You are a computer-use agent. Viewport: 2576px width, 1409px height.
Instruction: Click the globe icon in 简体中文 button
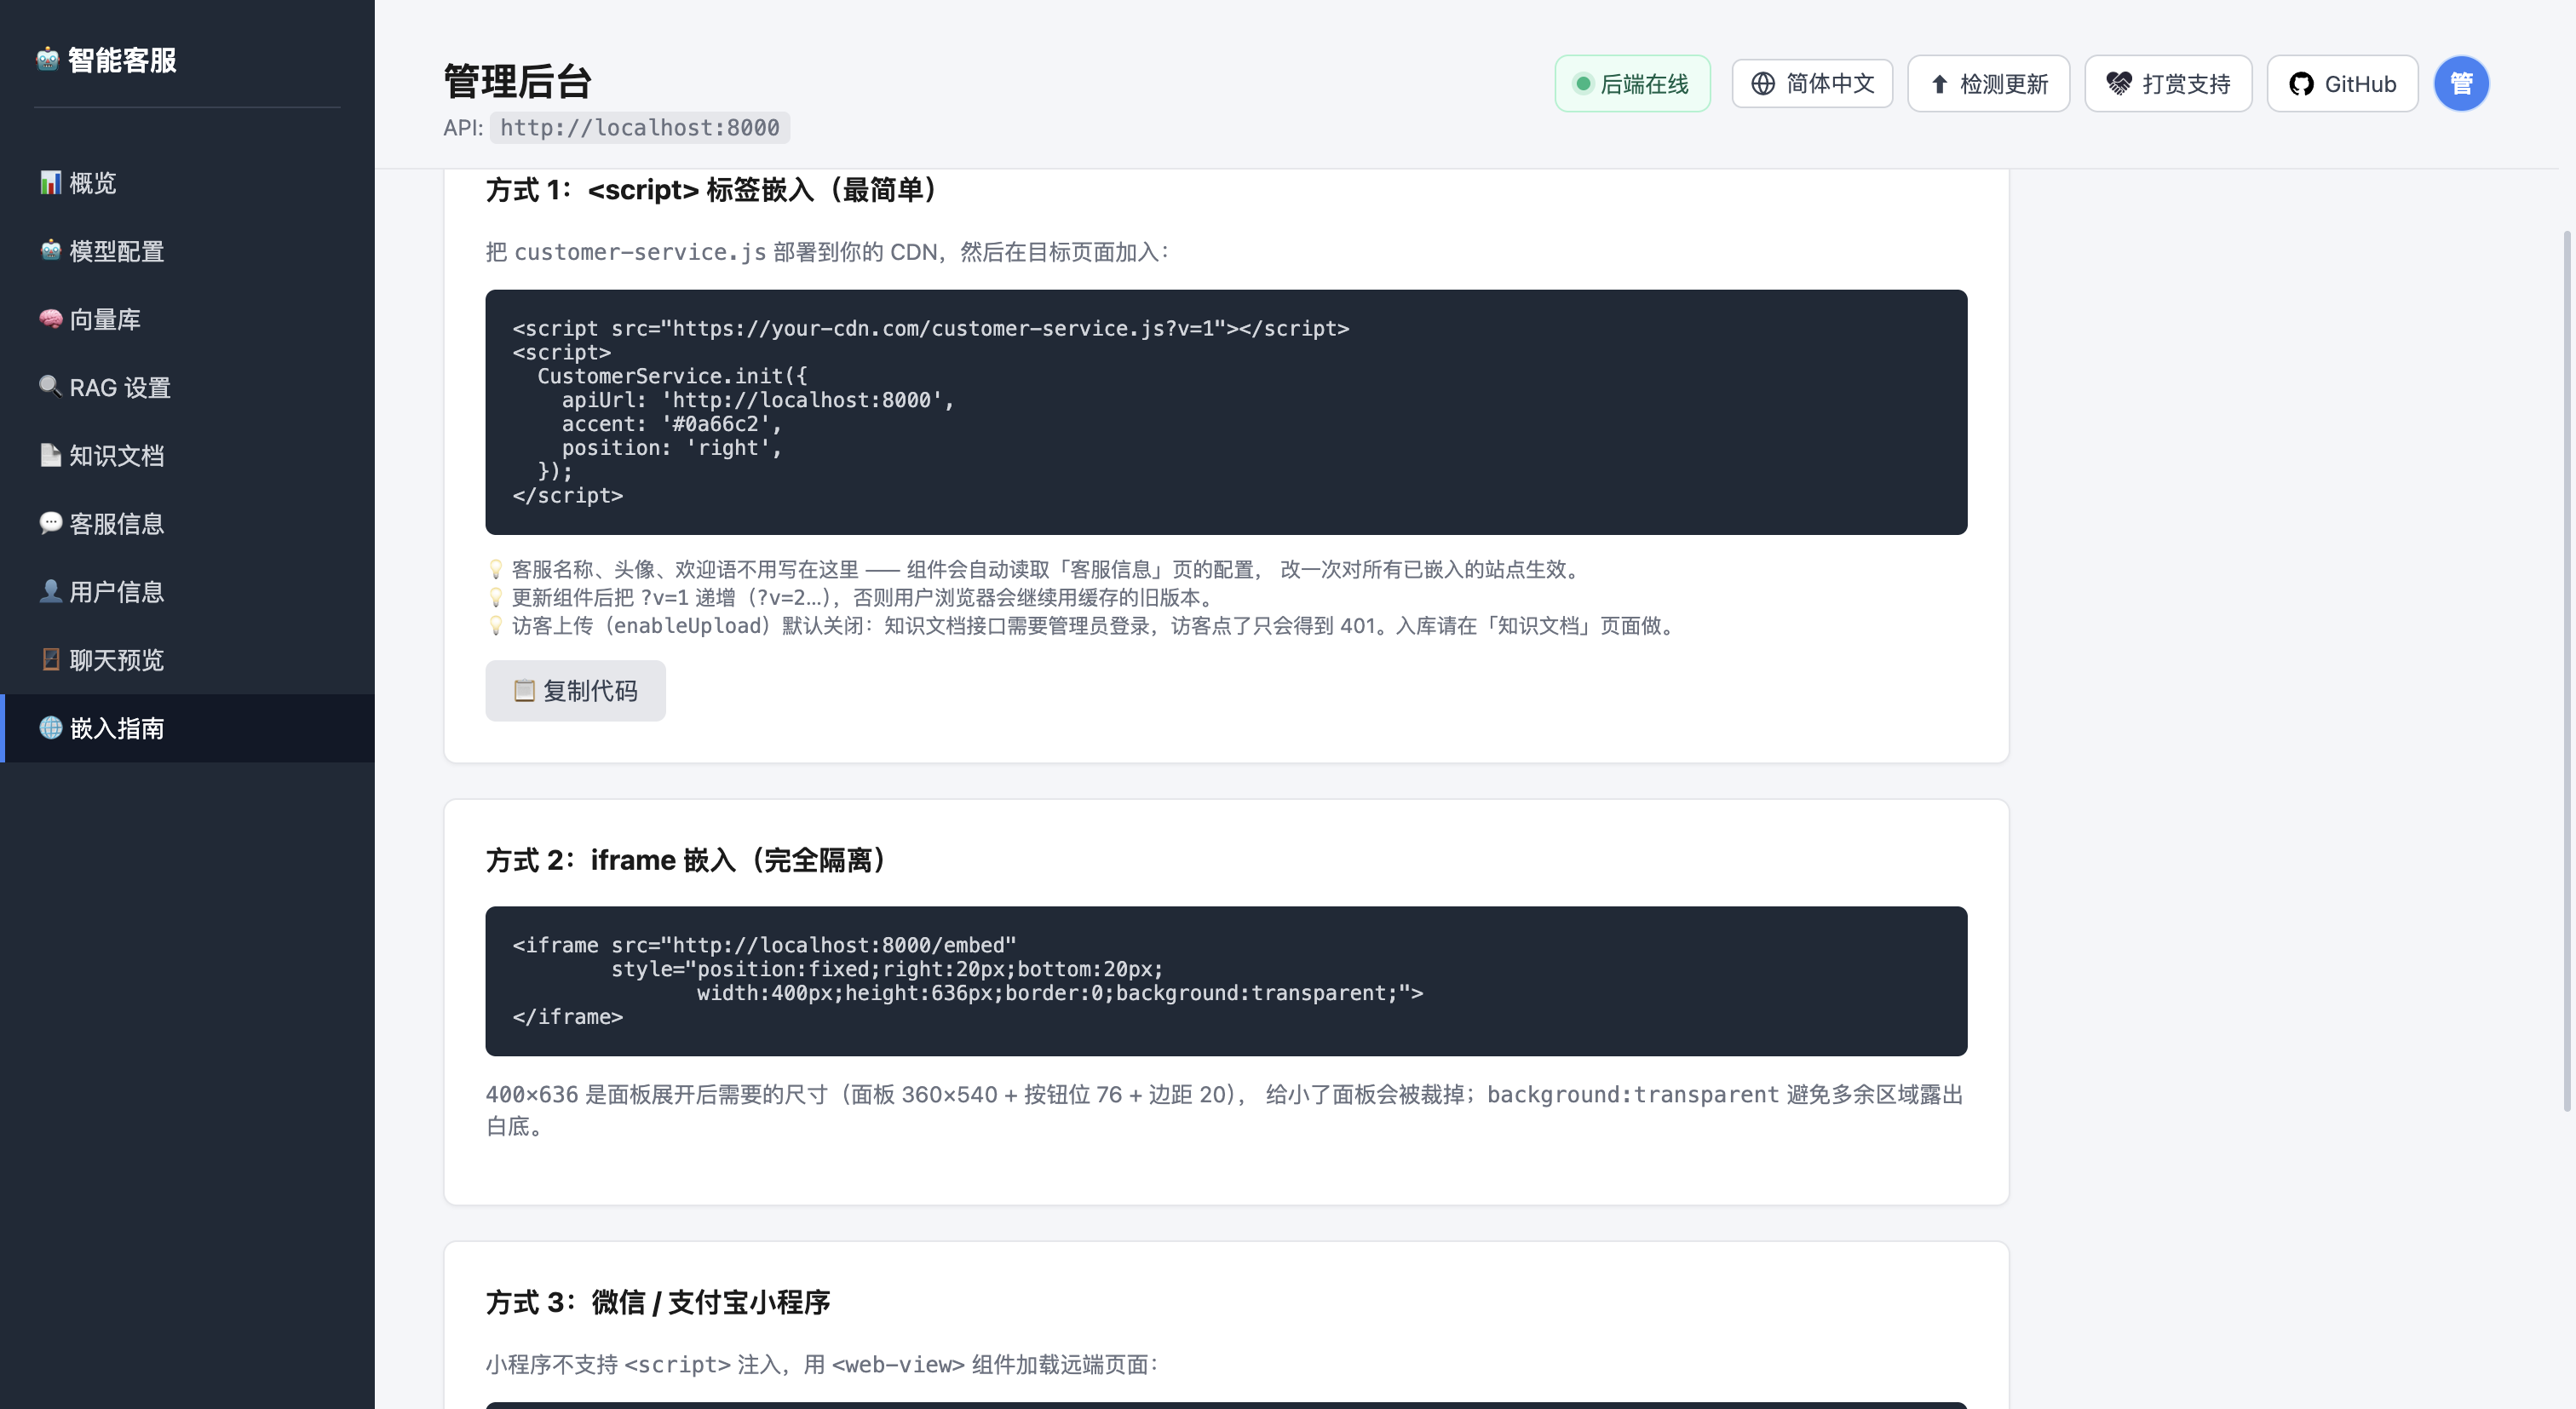(x=1763, y=84)
